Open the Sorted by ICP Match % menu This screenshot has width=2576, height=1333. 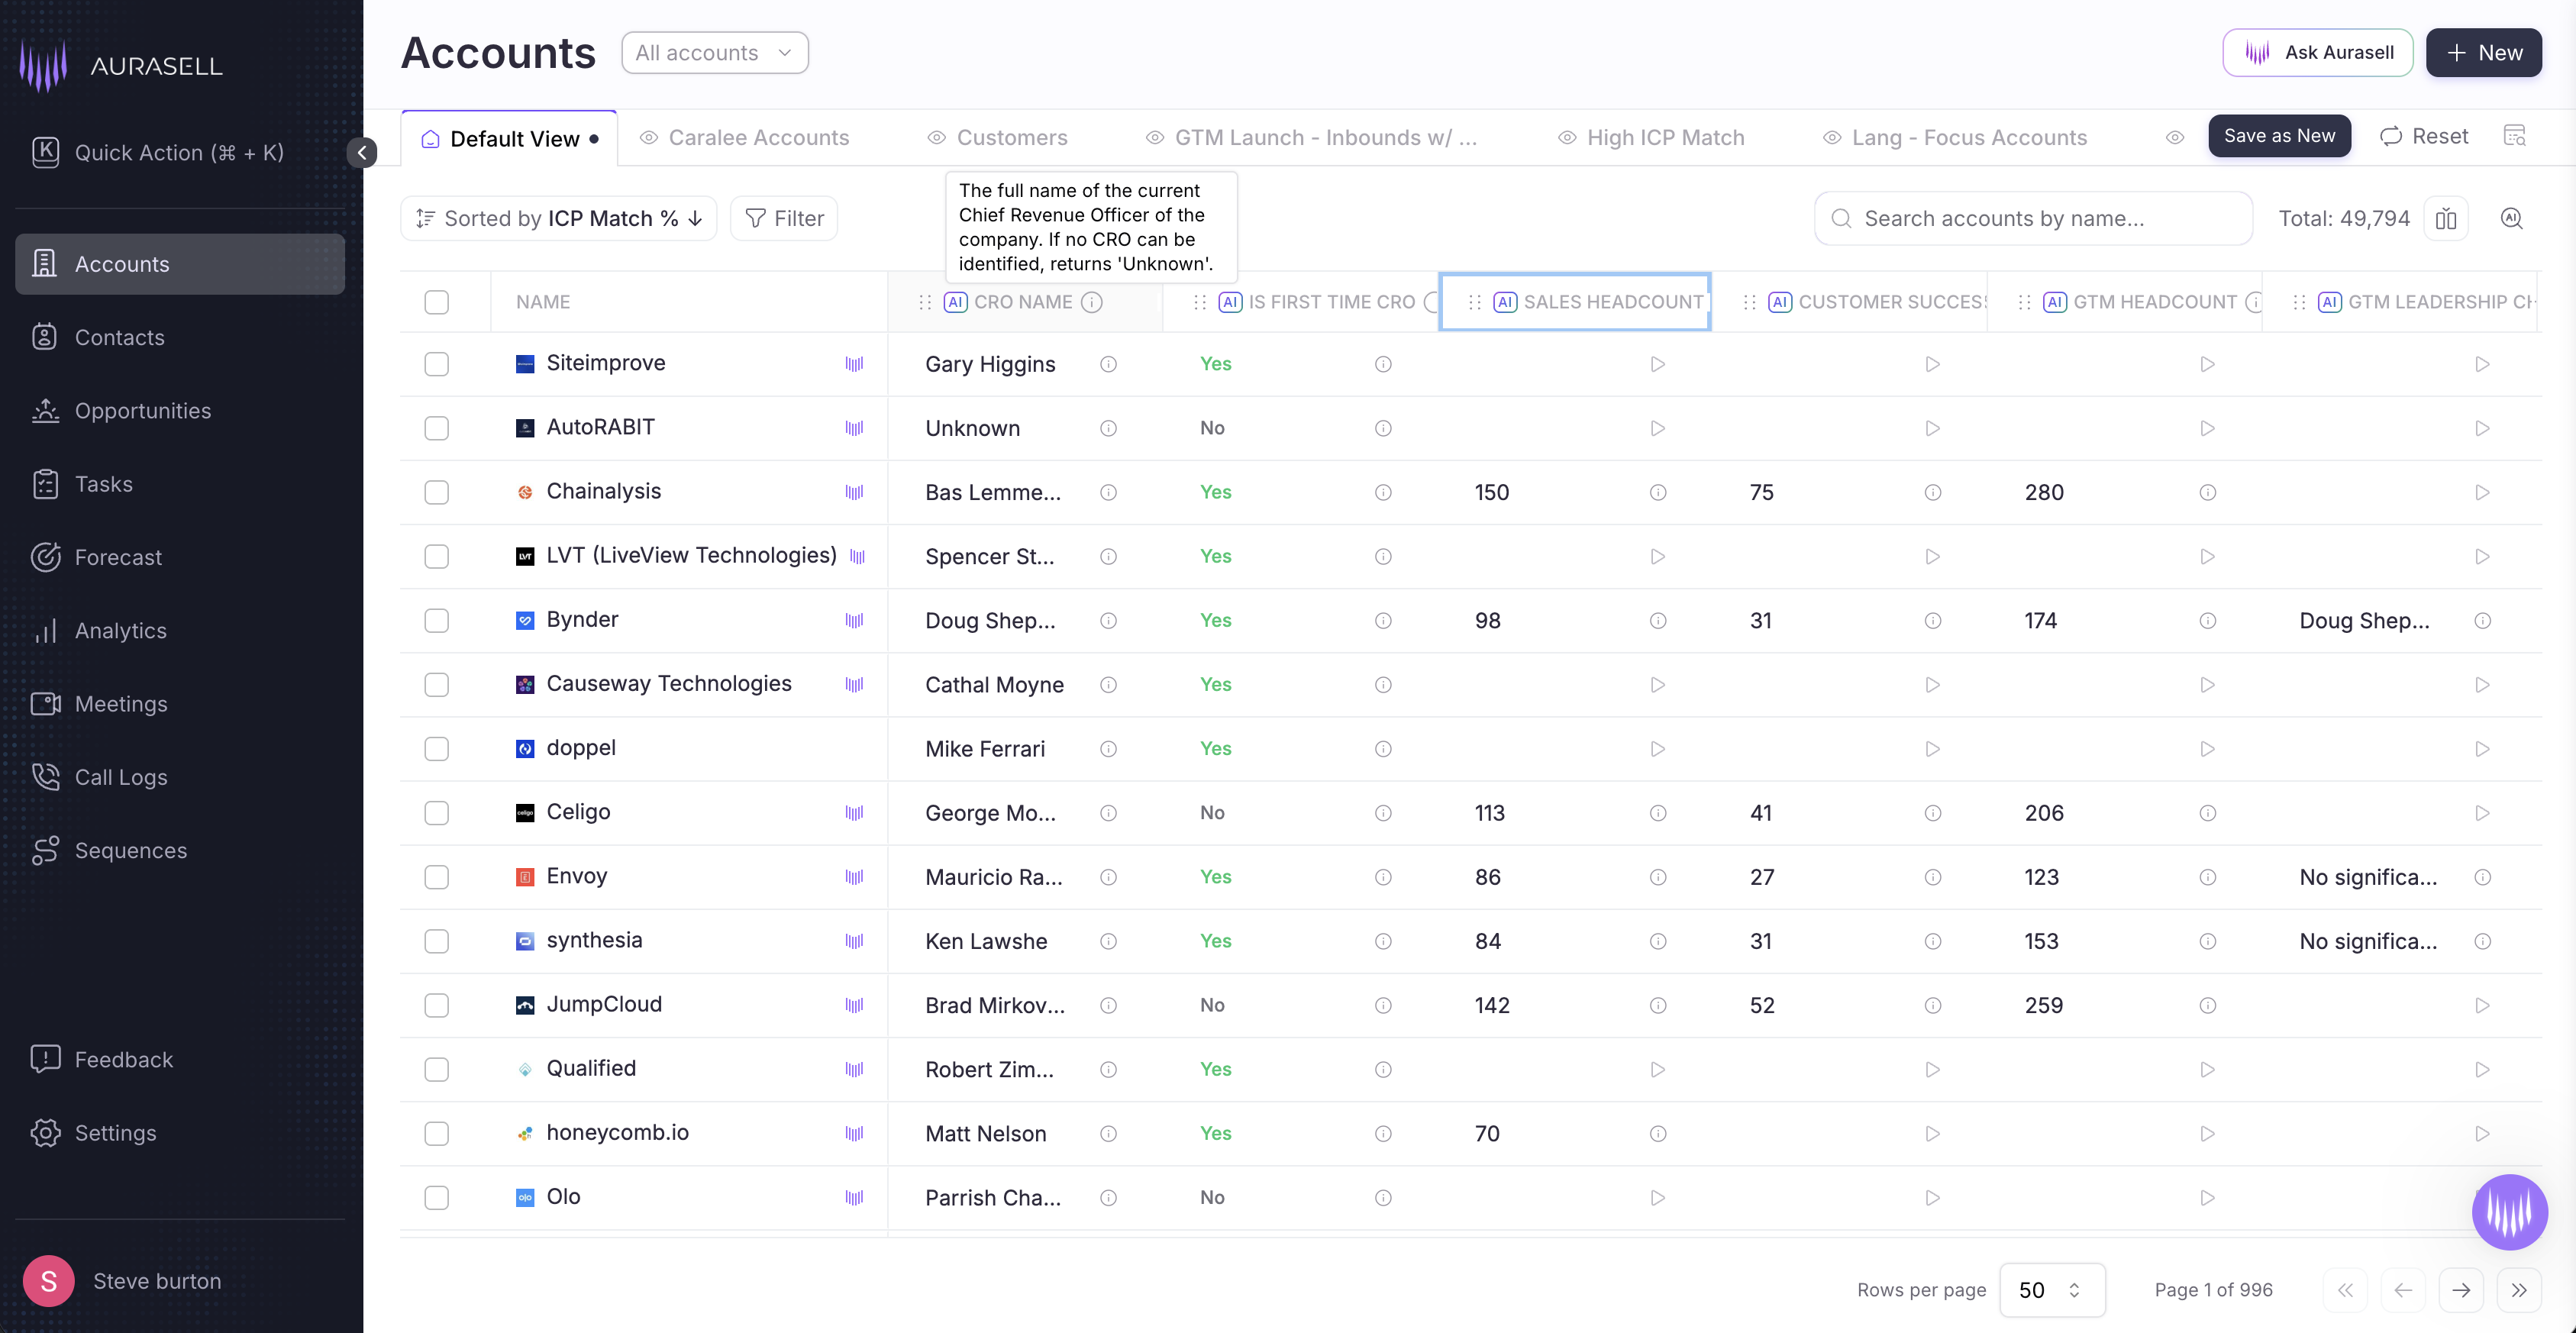click(x=559, y=218)
